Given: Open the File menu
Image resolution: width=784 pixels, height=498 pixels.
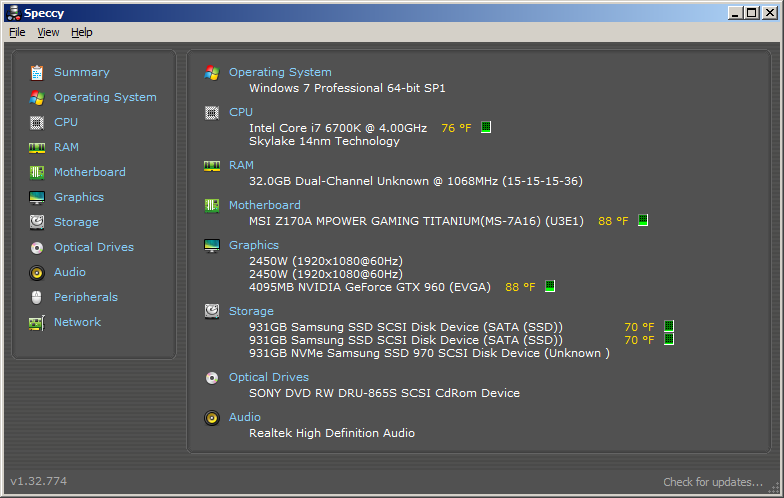Looking at the screenshot, I should (17, 32).
